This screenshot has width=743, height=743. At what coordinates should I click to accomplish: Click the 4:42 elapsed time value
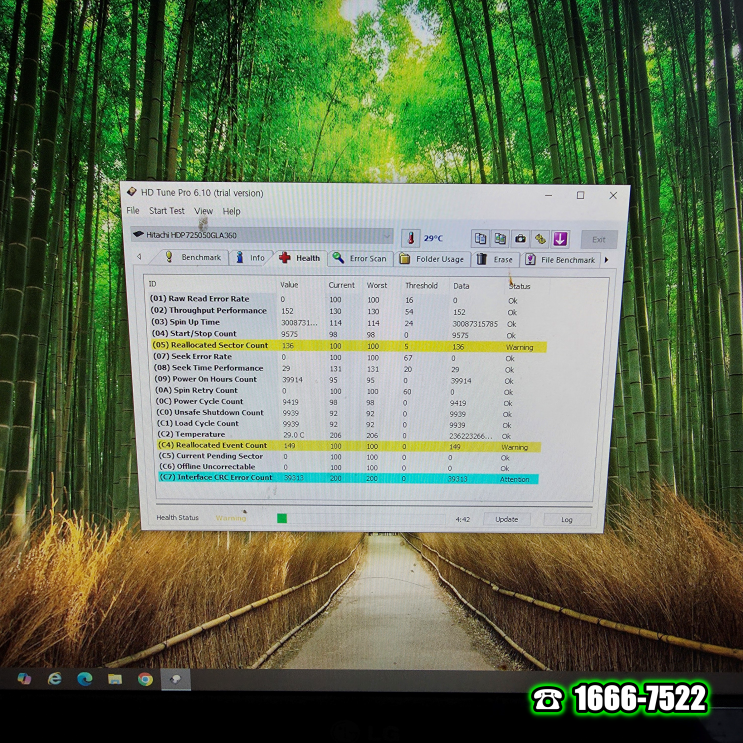click(462, 519)
